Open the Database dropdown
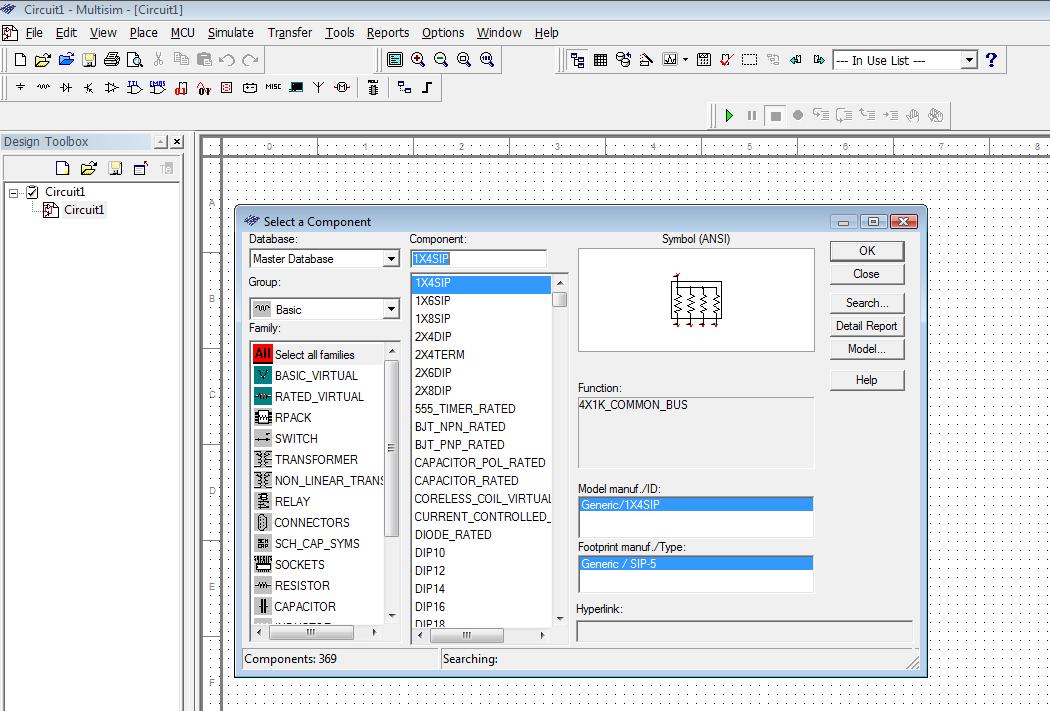The width and height of the screenshot is (1050, 711). [391, 259]
